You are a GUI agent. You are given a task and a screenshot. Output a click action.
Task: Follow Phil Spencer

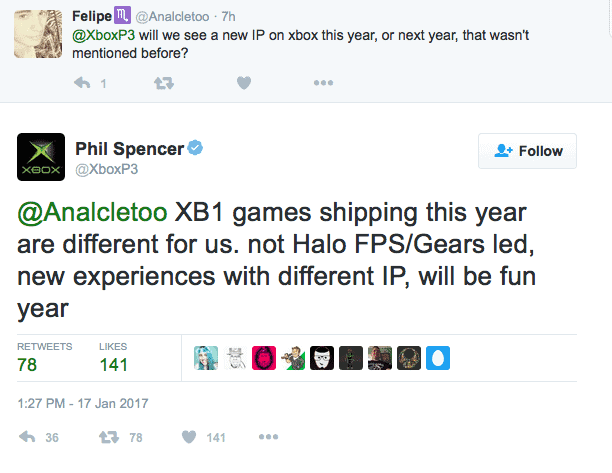527,151
